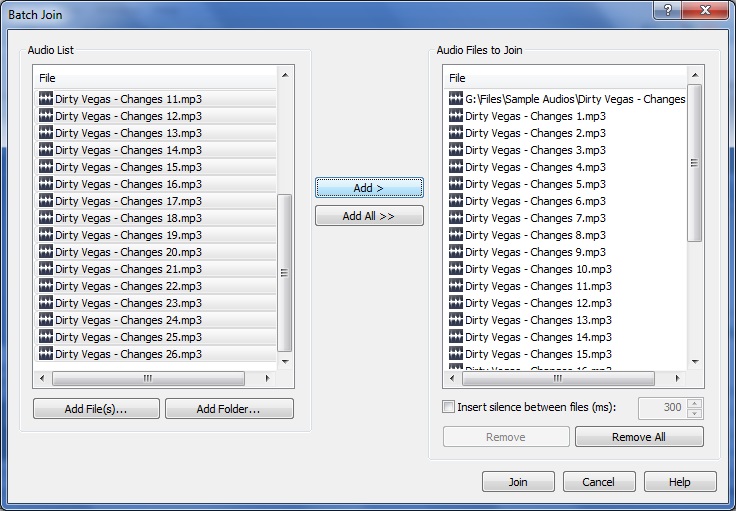Select Dirty Vegas - Changes 25.mp3 in Audio List
Viewport: 736px width, 511px height.
tap(155, 337)
